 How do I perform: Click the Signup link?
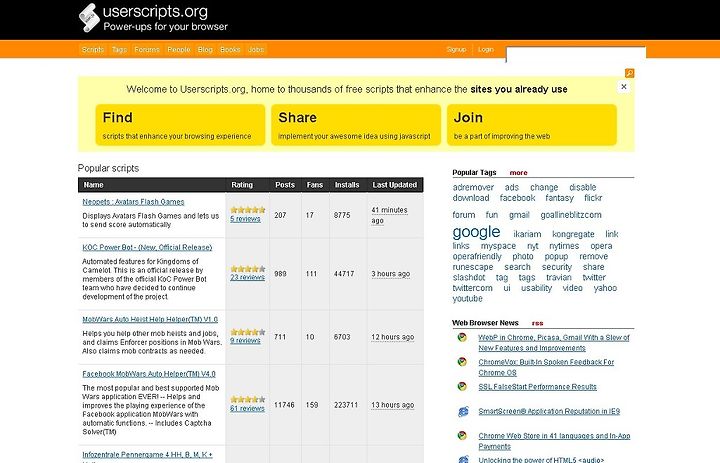[x=456, y=50]
